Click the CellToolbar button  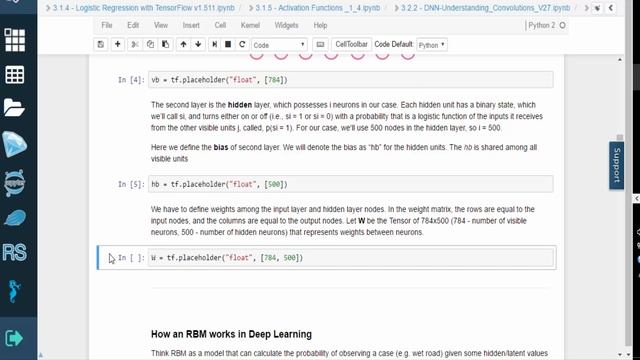(351, 44)
